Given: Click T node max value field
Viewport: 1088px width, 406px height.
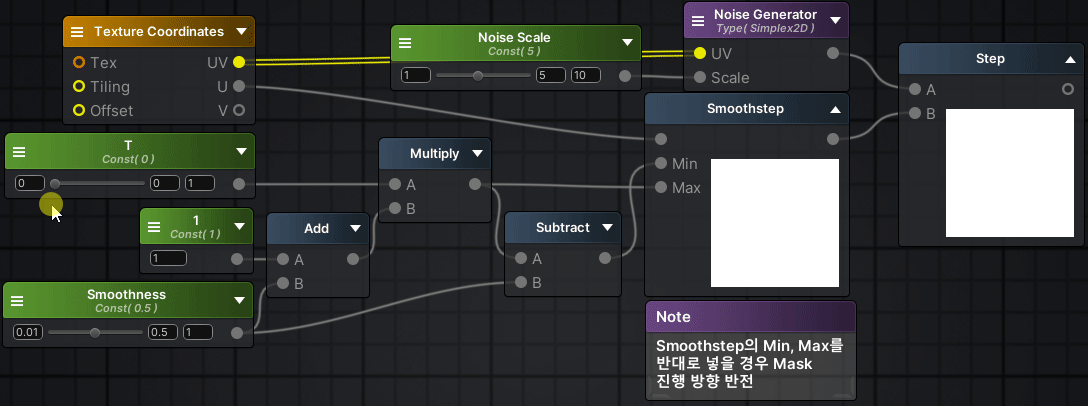Looking at the screenshot, I should [200, 183].
